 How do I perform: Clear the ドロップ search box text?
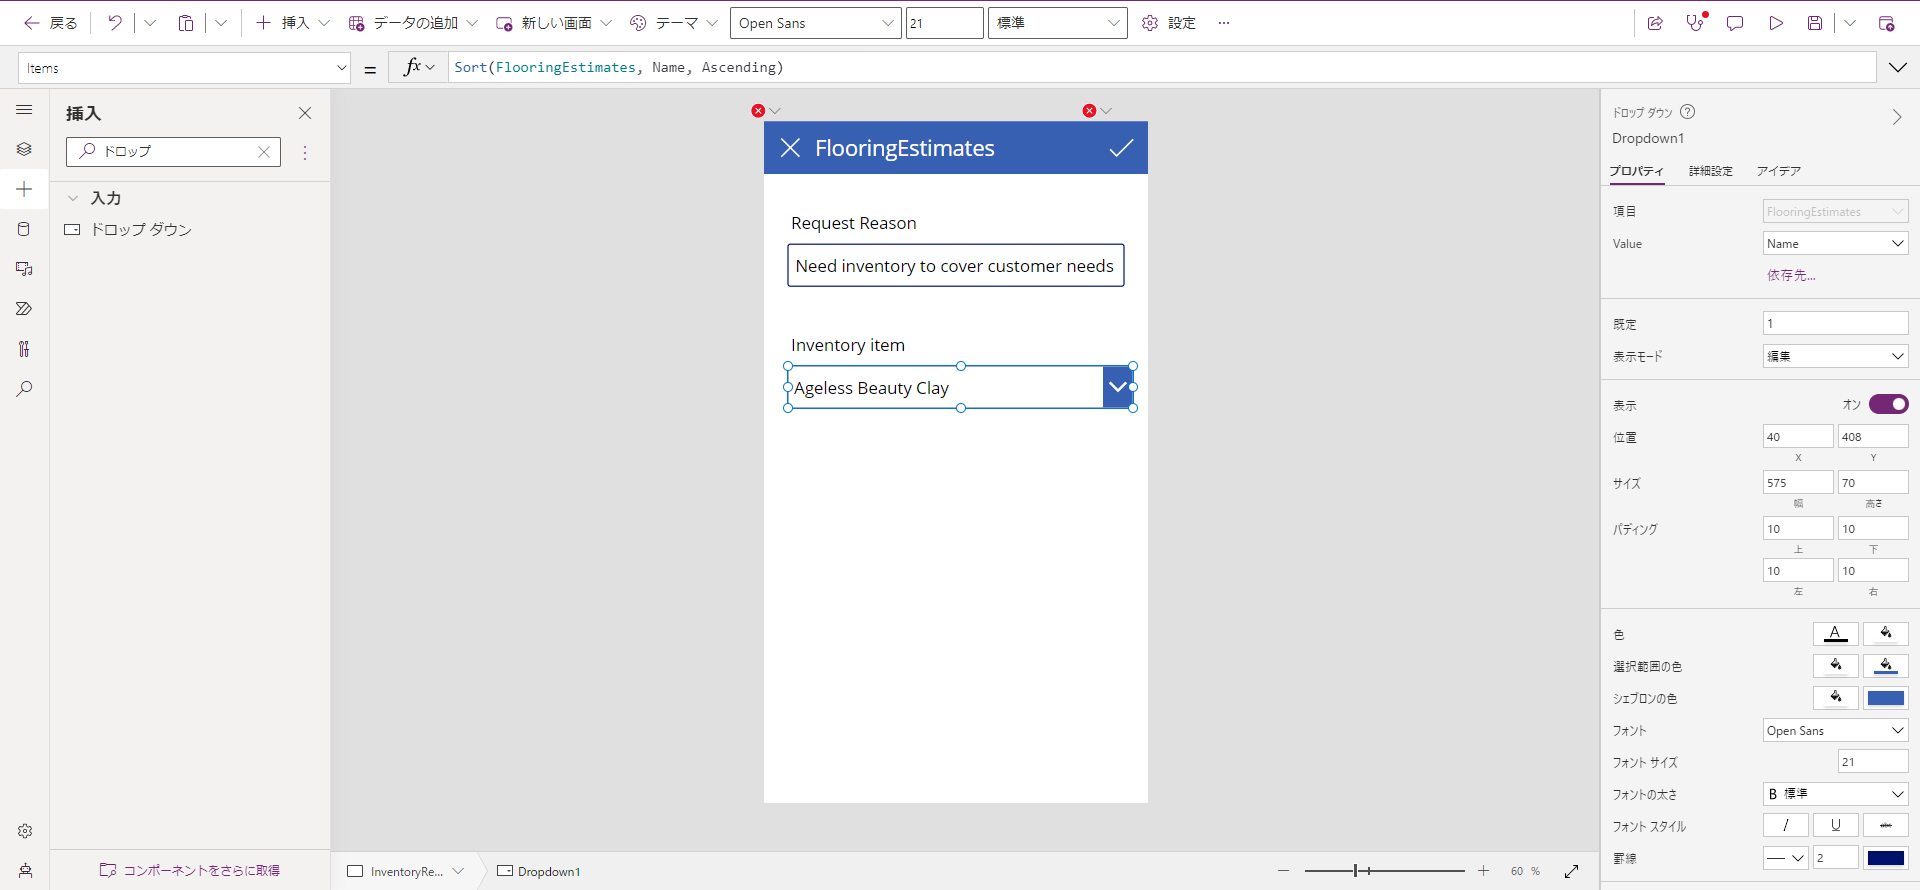click(264, 152)
